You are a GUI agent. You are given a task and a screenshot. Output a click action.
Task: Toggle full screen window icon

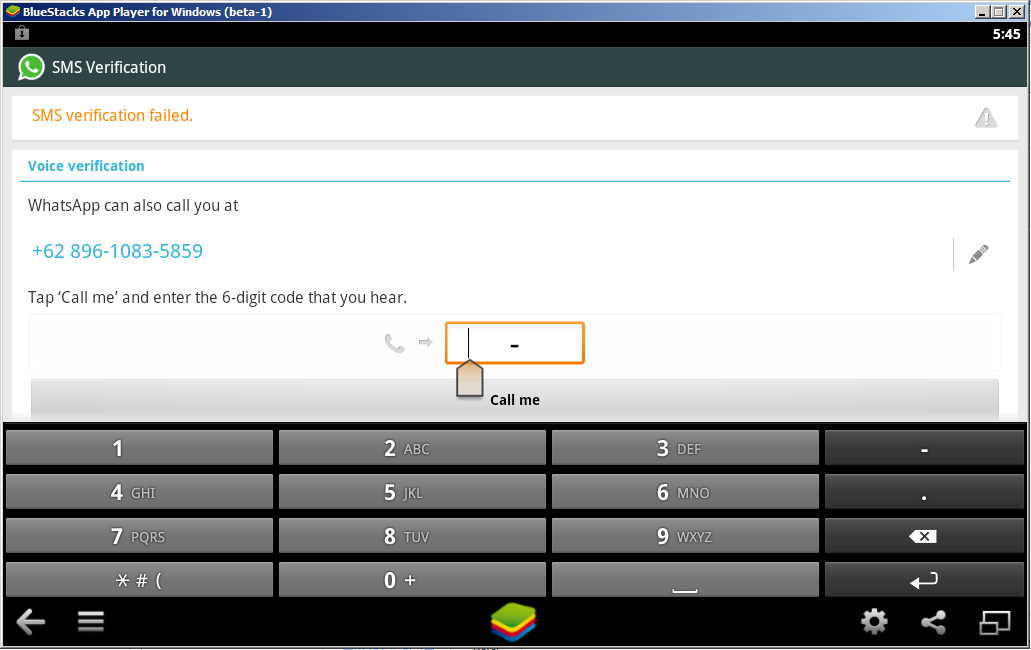(995, 622)
